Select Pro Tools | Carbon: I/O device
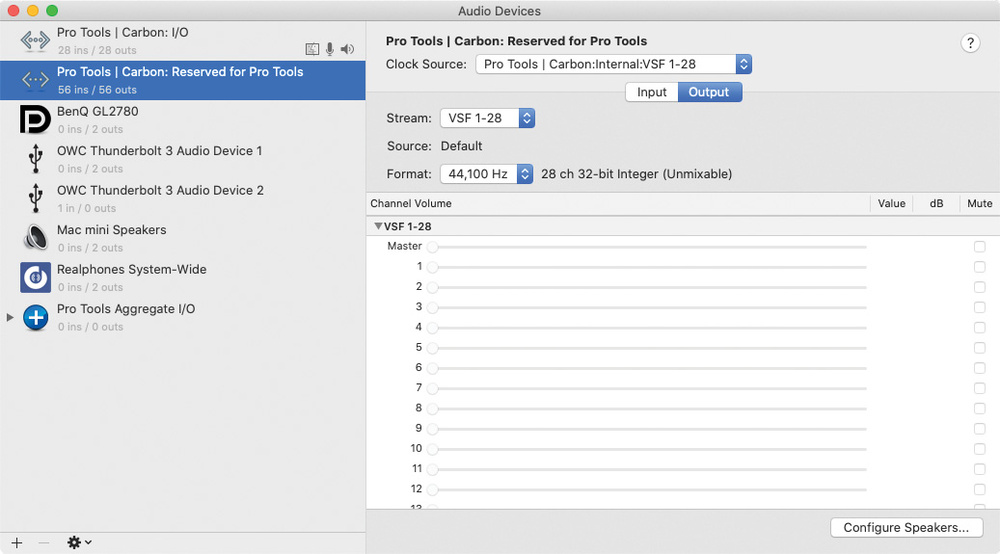The width and height of the screenshot is (1000, 554). tap(182, 41)
